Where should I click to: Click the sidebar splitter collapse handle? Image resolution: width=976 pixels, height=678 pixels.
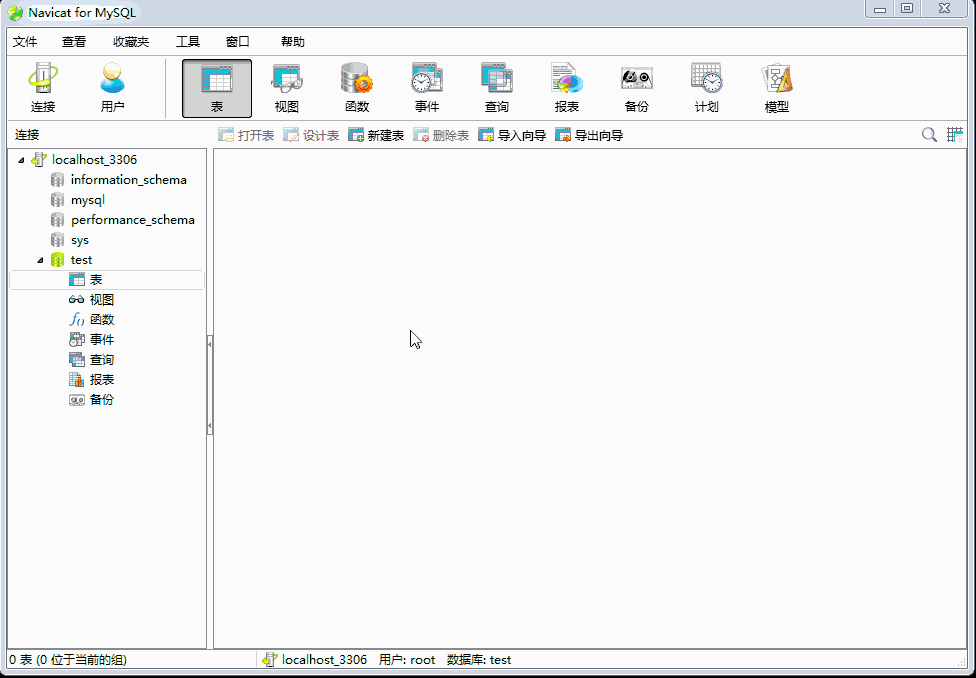[210, 385]
